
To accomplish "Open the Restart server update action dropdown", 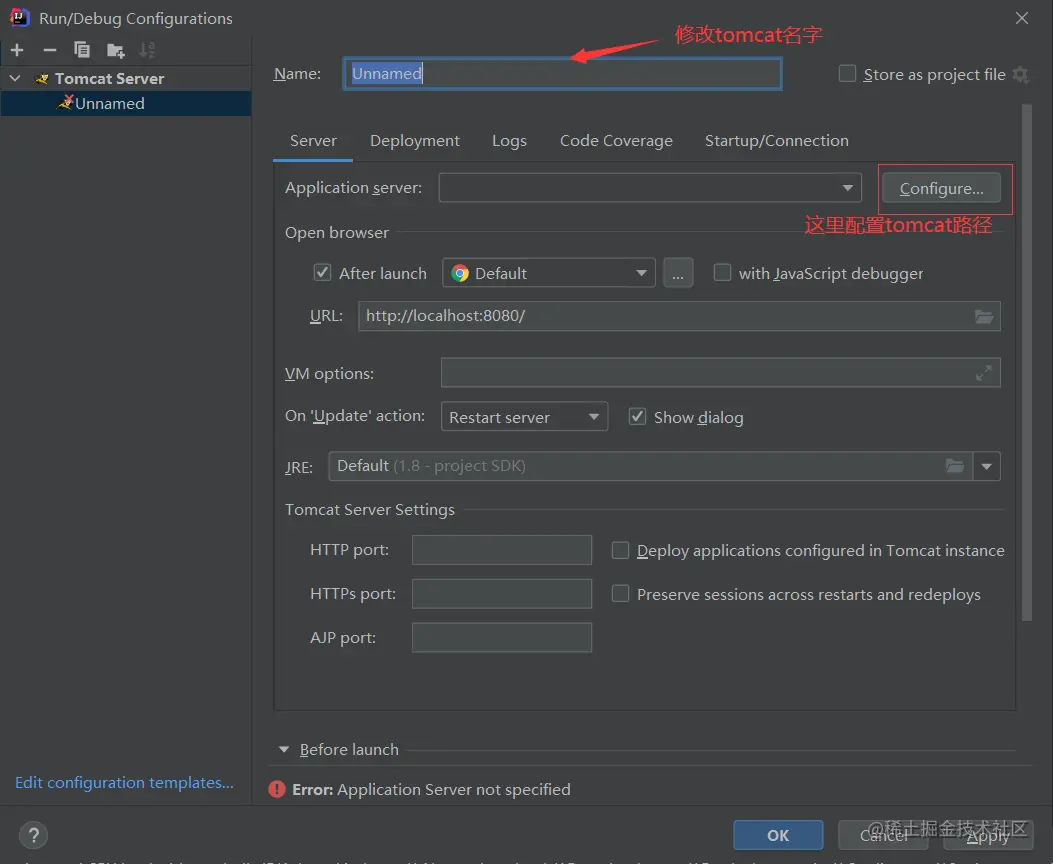I will click(x=524, y=417).
